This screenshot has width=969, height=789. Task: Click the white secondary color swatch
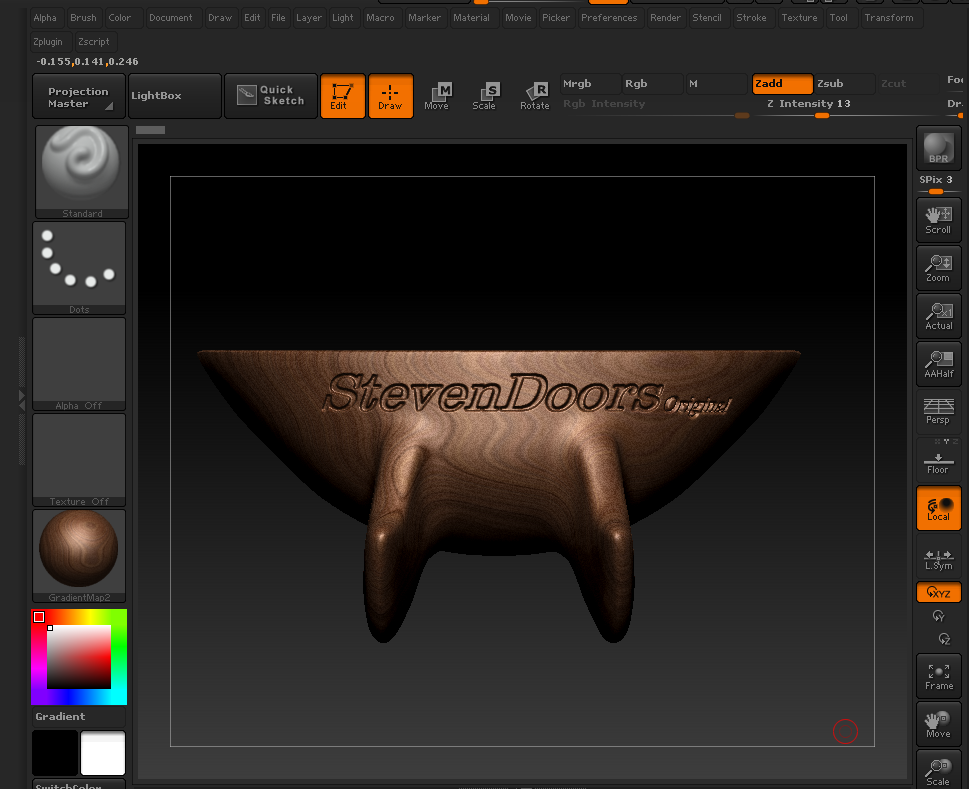(103, 753)
